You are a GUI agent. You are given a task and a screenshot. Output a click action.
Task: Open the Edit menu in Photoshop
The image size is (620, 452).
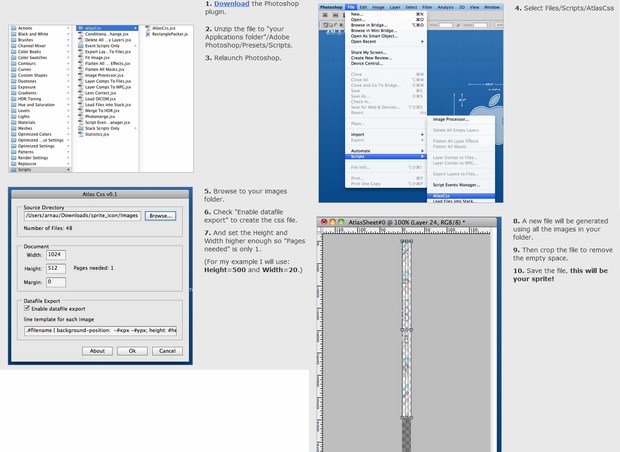pos(363,8)
